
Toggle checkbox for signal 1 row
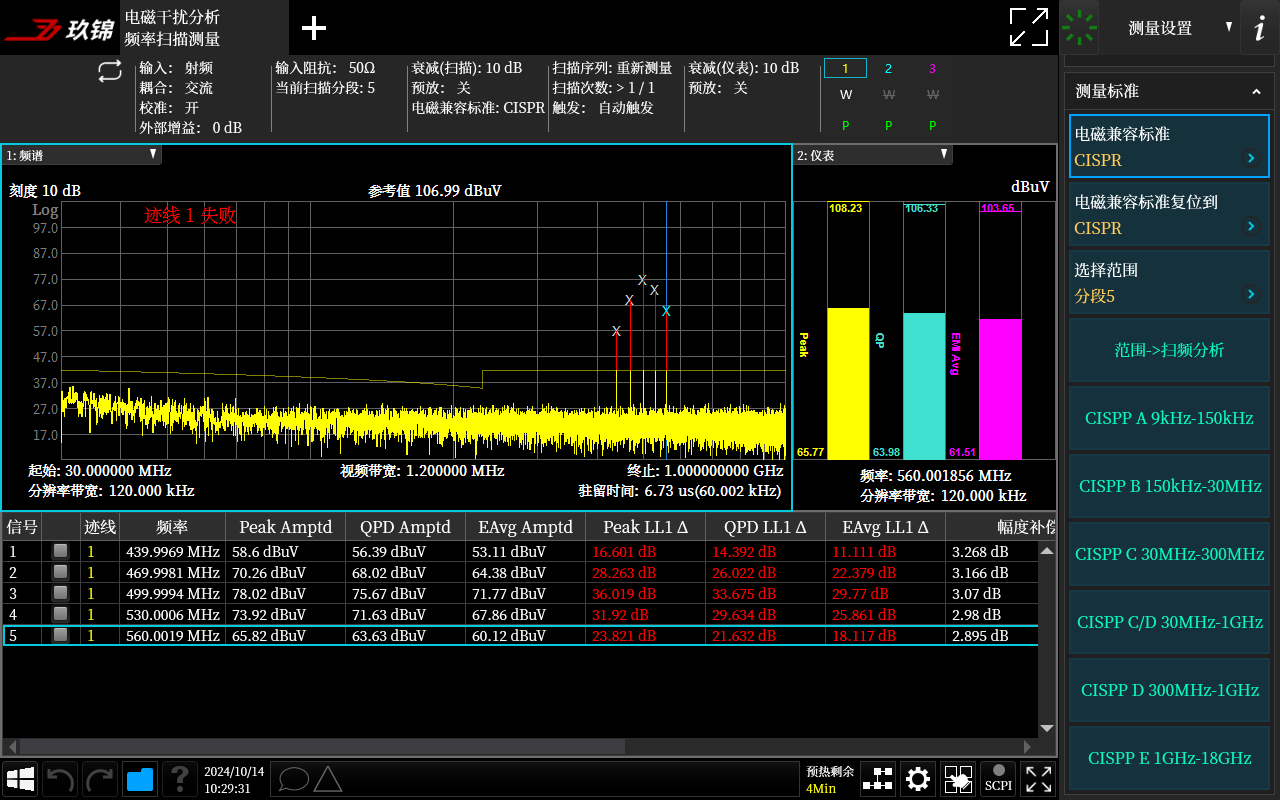point(61,551)
